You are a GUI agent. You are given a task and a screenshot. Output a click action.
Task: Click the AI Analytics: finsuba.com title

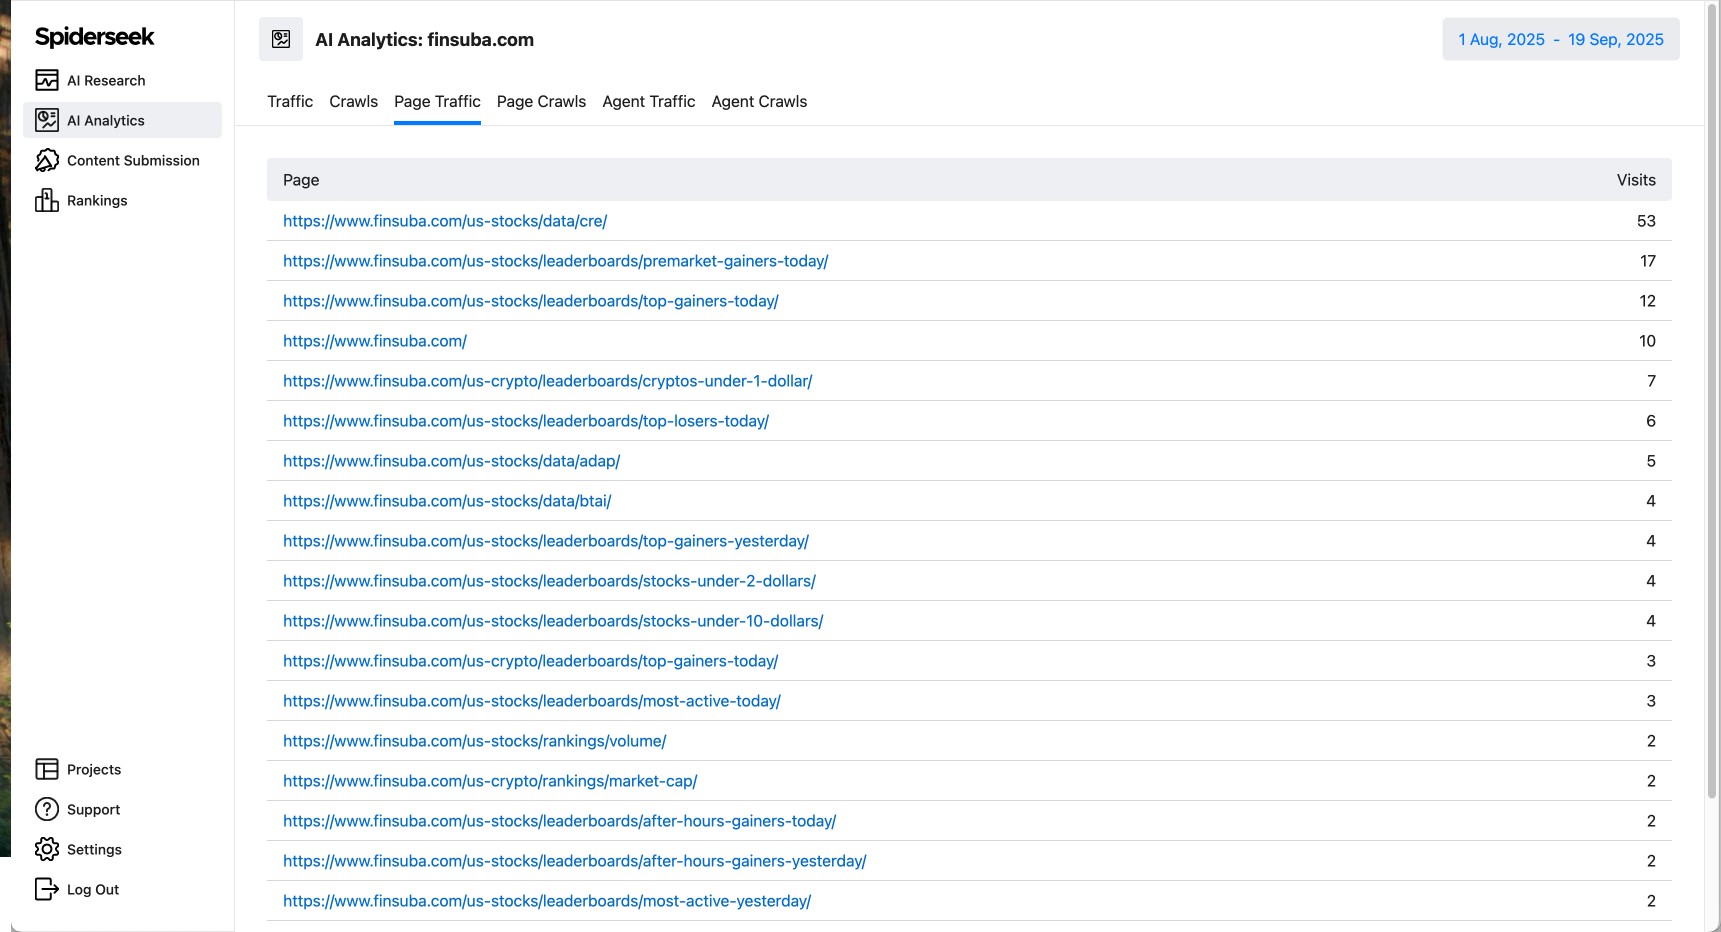click(x=424, y=40)
